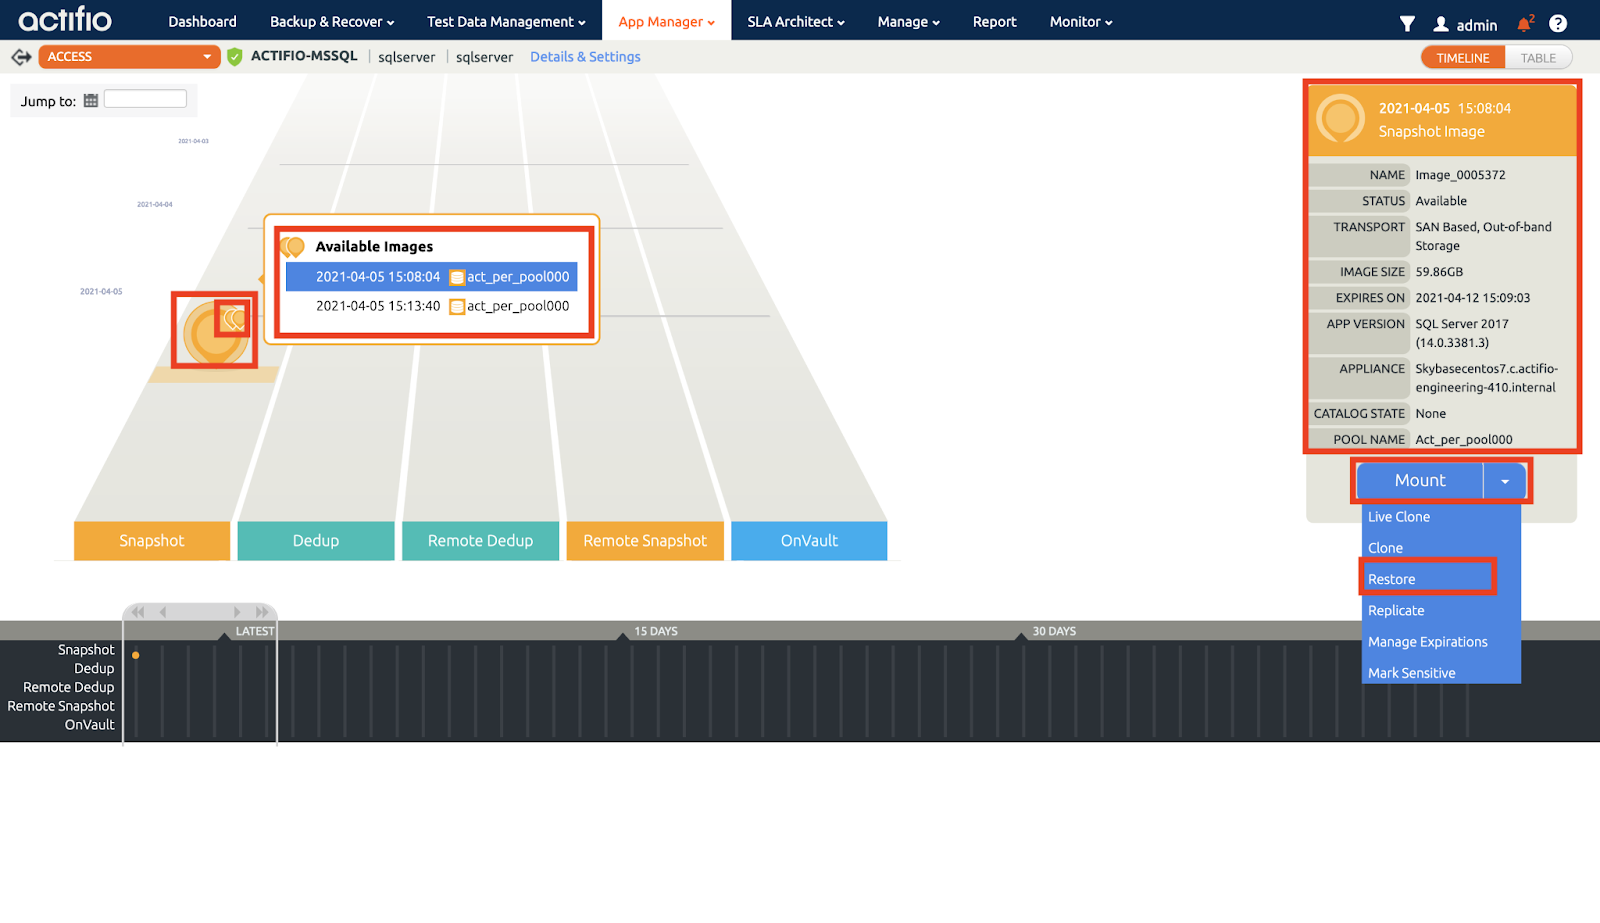Click image name Image_0005372

click(x=1460, y=175)
